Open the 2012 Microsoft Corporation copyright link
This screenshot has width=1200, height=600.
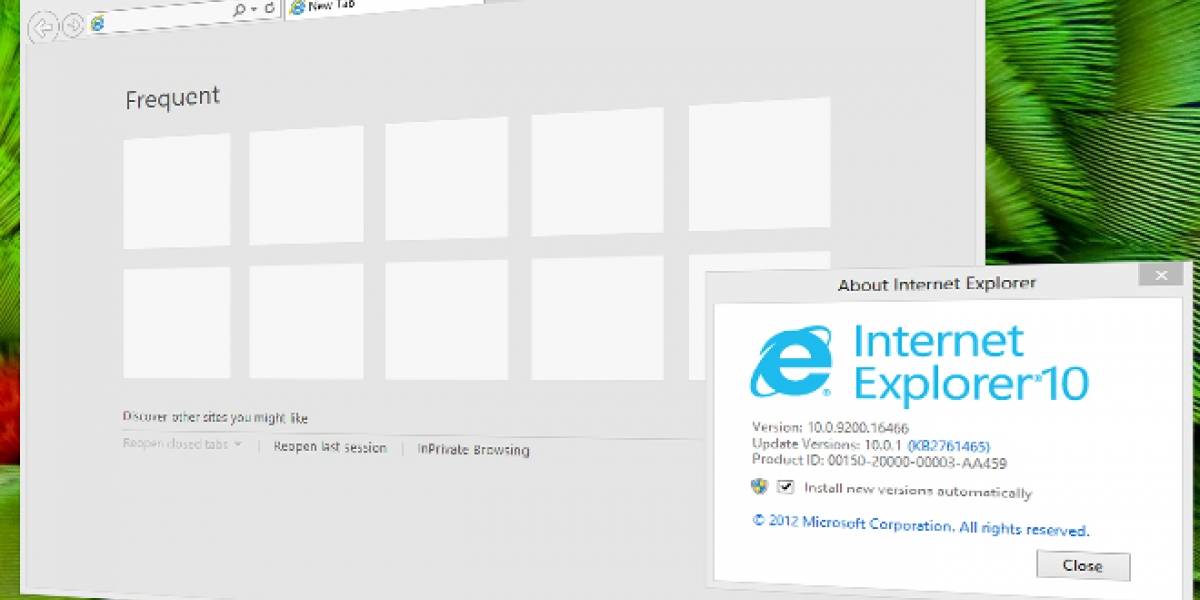(x=920, y=526)
